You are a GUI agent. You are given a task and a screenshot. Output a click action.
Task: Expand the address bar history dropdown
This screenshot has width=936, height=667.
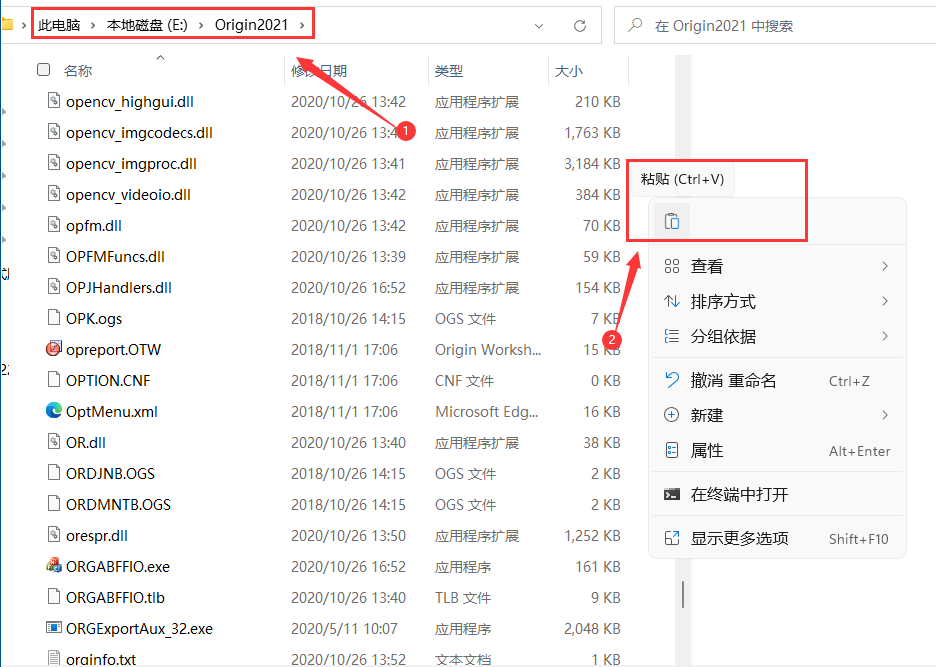point(538,26)
